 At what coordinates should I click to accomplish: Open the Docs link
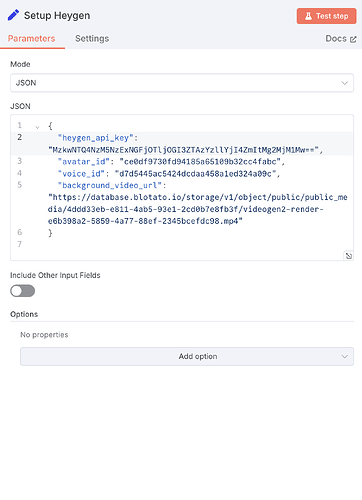[x=341, y=39]
